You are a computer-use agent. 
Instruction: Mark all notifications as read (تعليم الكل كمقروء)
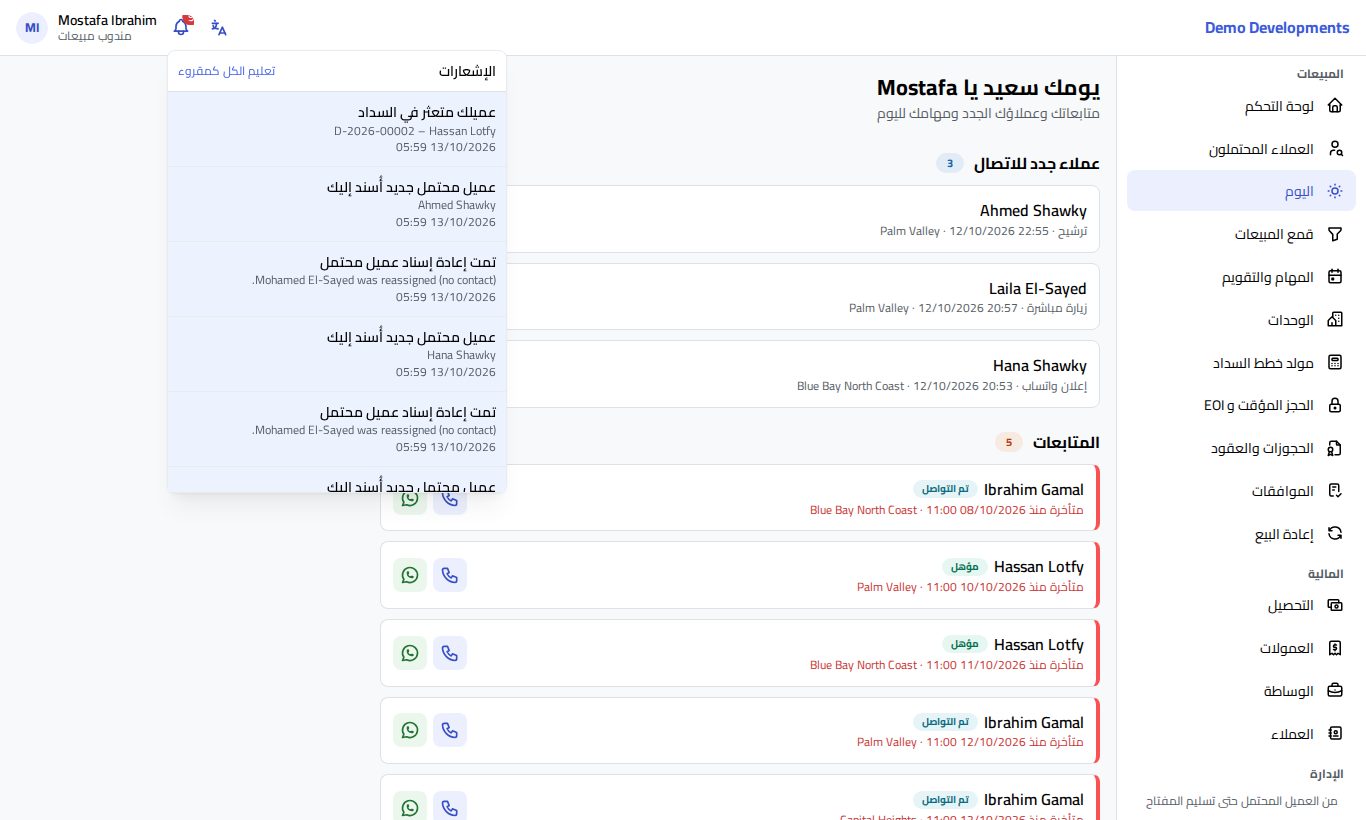pyautogui.click(x=227, y=71)
